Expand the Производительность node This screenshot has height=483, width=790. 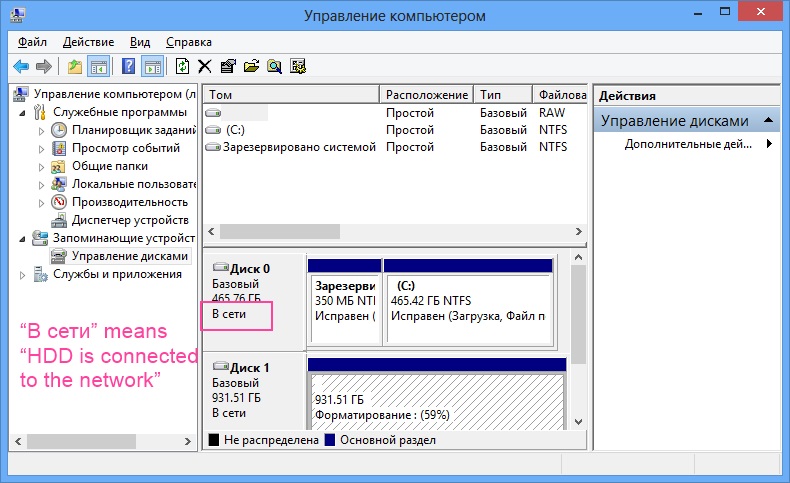click(x=41, y=203)
